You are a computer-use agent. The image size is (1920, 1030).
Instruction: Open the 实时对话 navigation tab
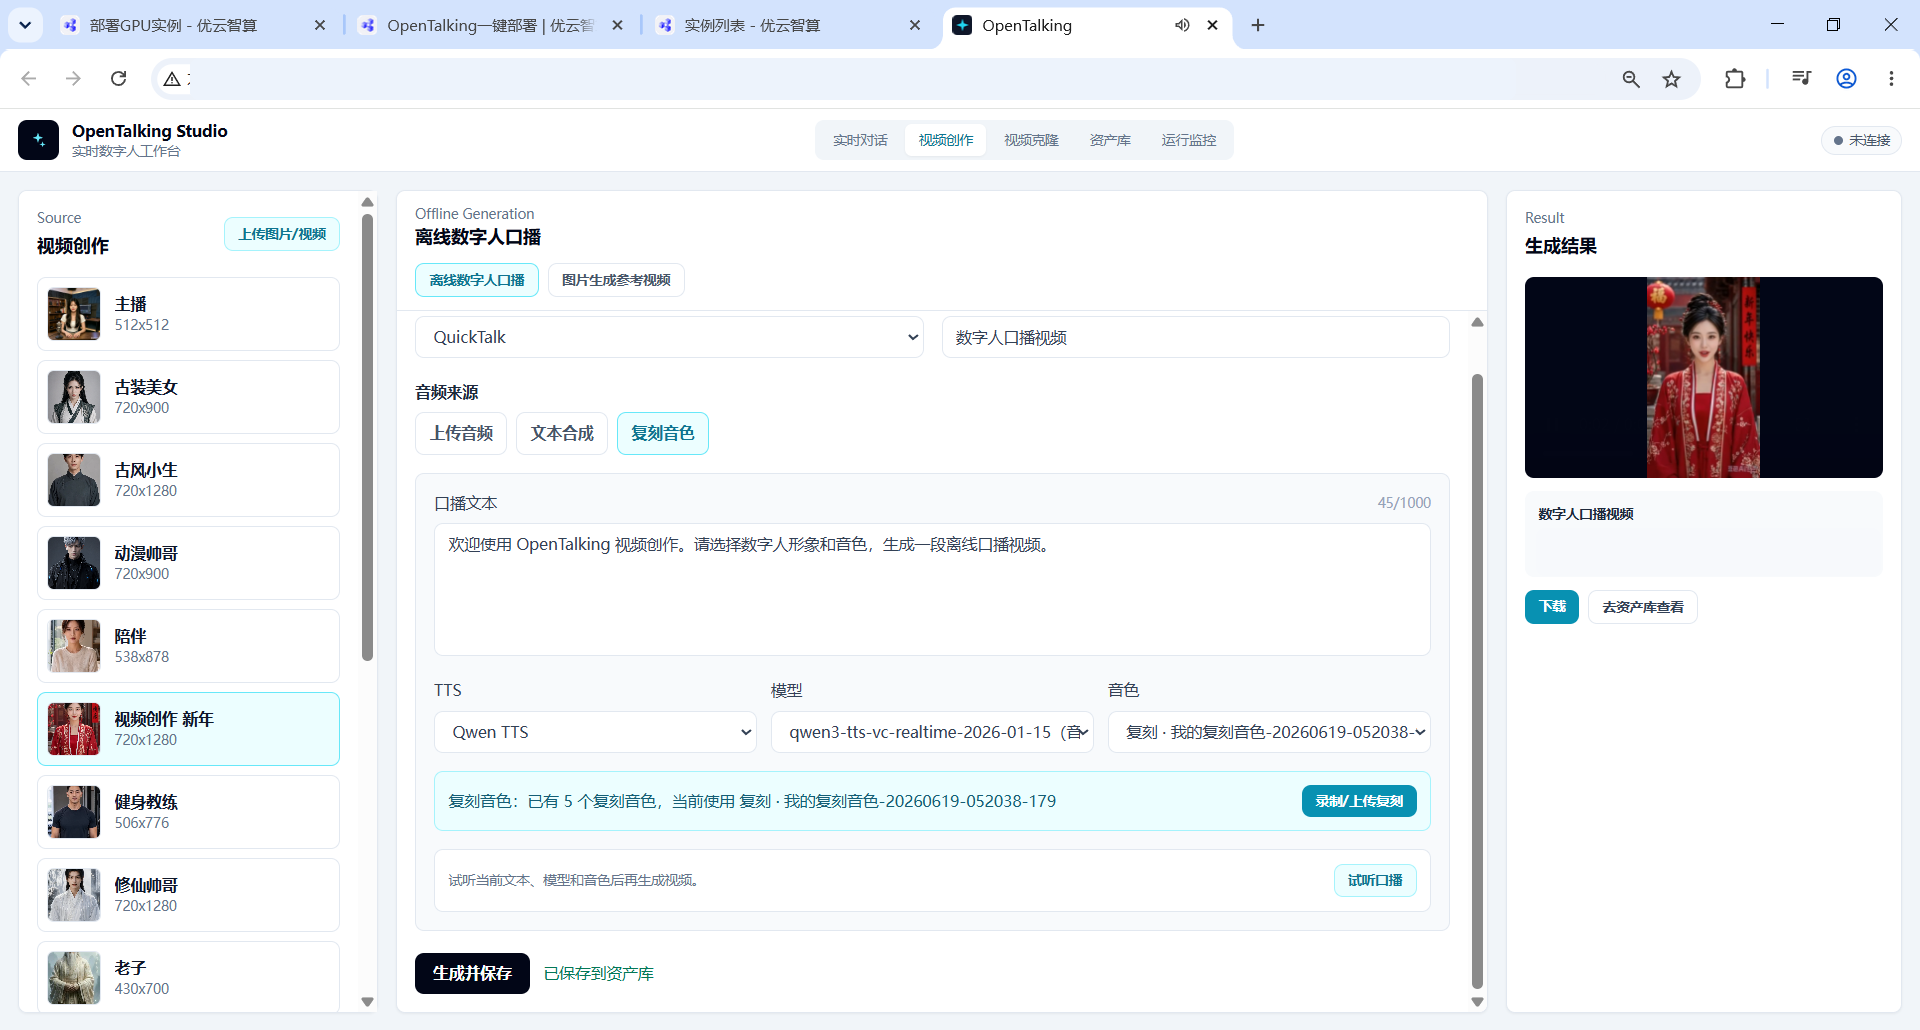point(860,140)
